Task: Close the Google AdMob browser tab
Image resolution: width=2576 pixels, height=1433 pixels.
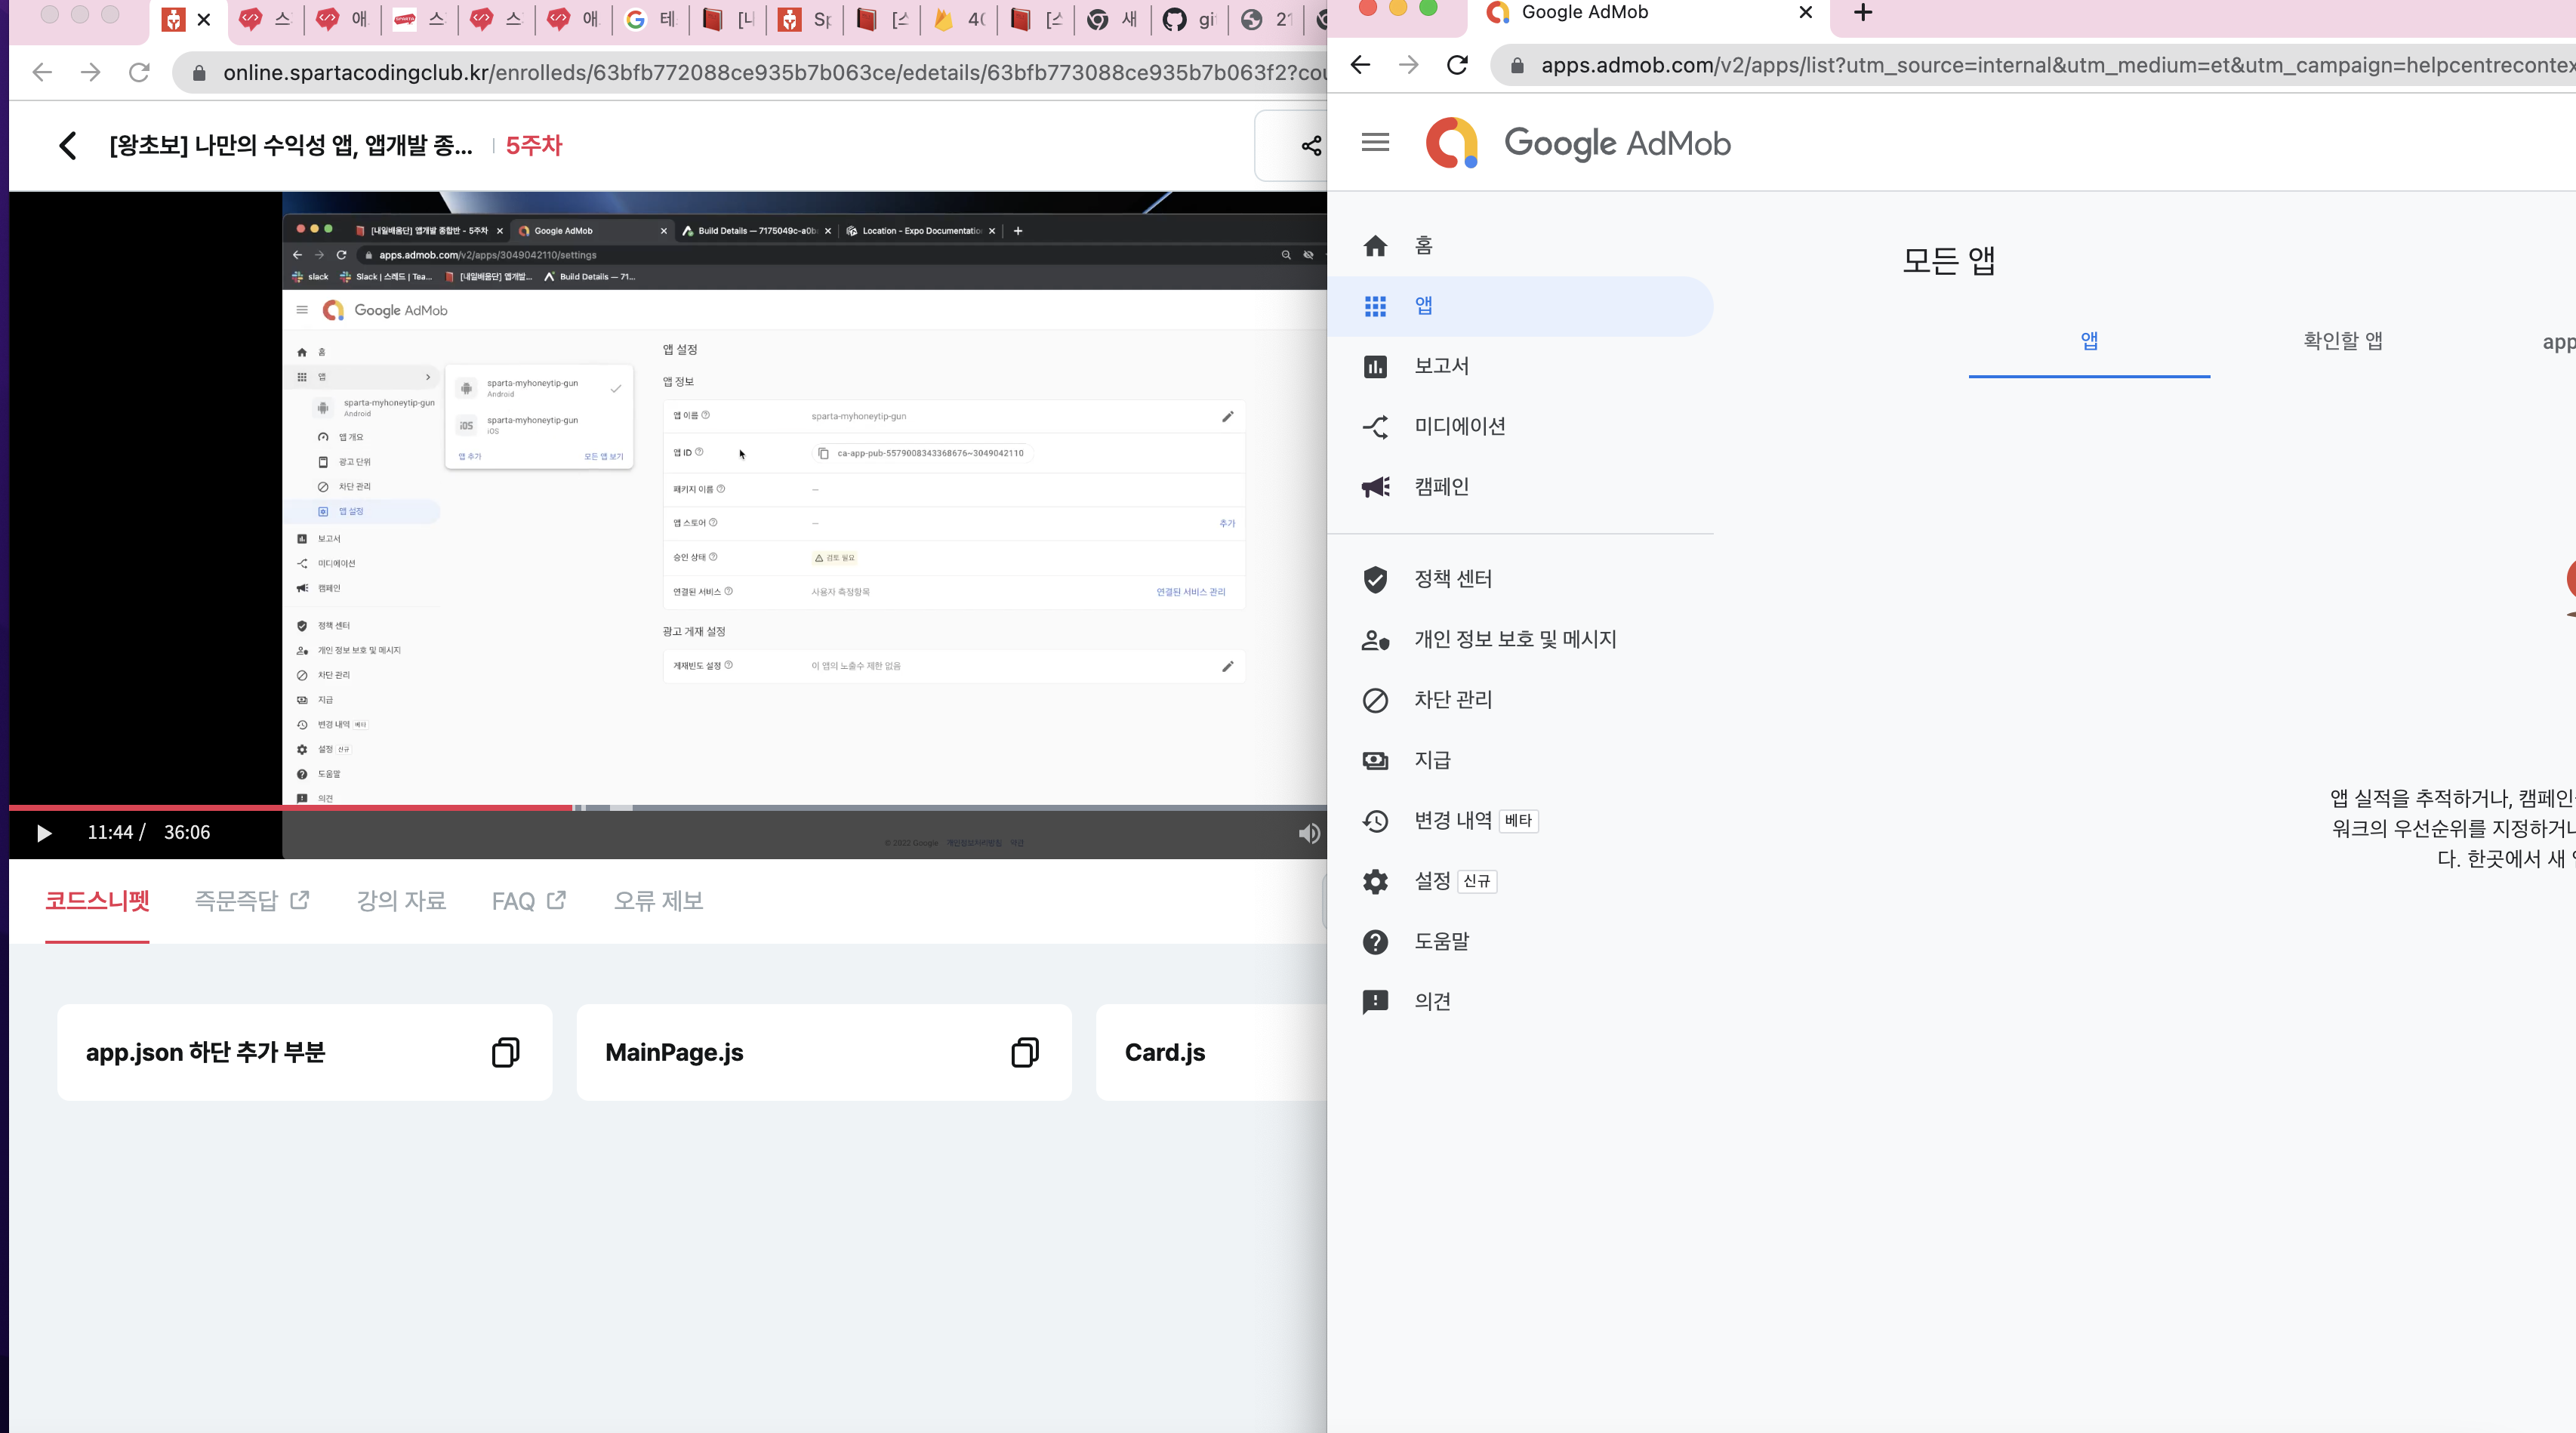Action: click(1805, 13)
